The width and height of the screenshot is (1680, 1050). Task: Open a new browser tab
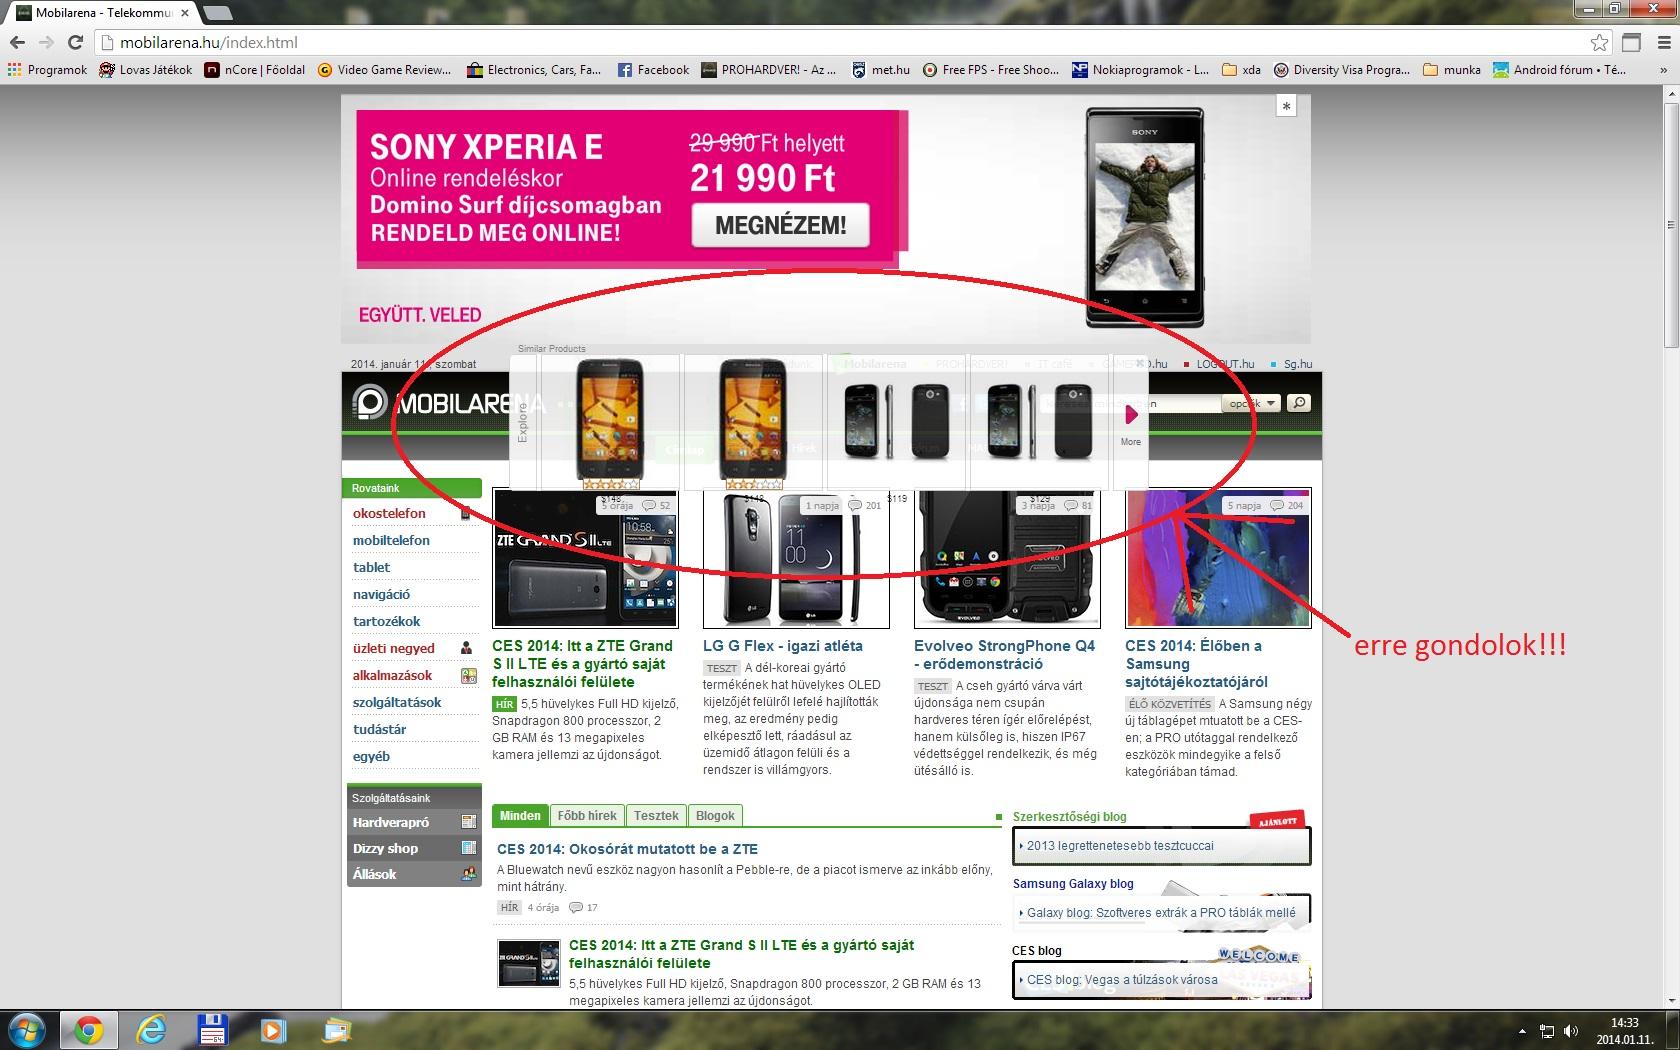tap(217, 13)
